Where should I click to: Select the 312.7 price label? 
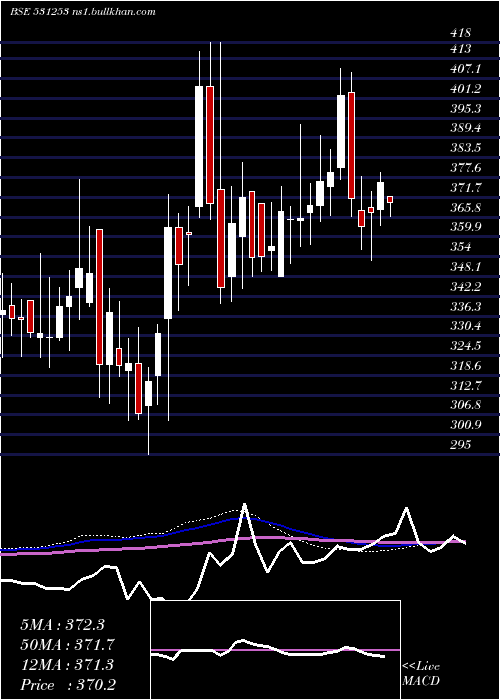click(465, 385)
